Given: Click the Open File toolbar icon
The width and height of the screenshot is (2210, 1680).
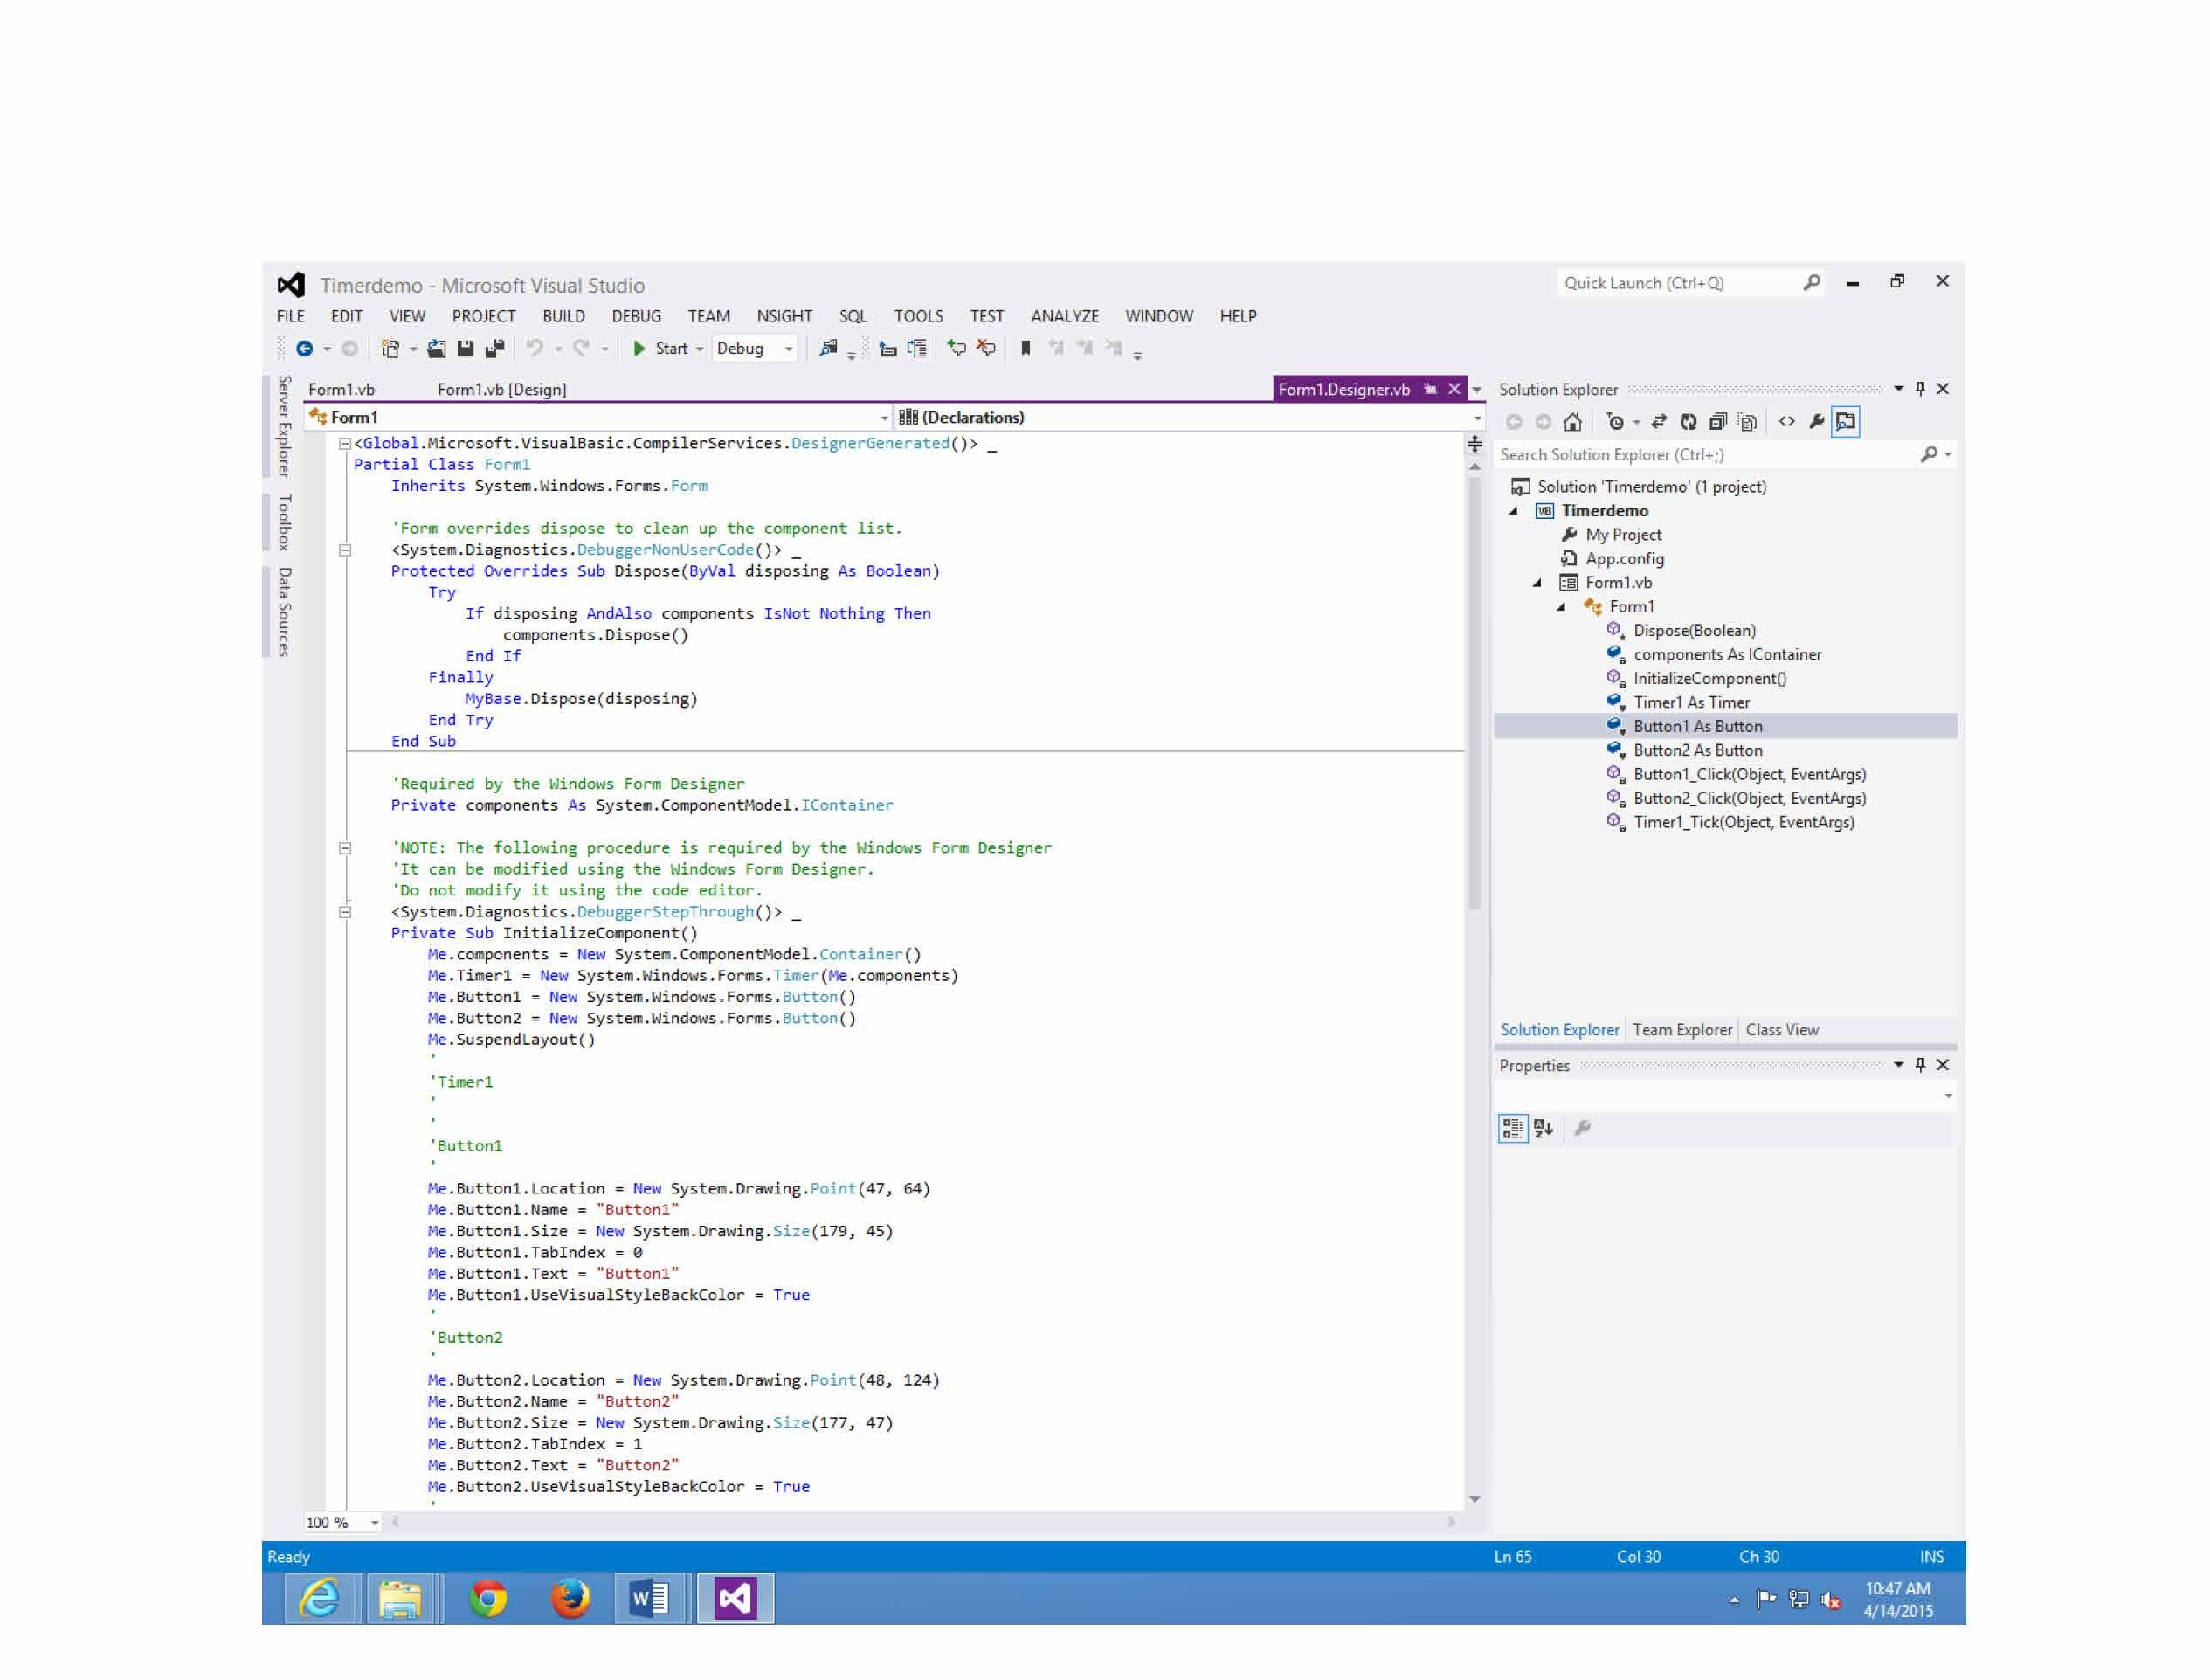Looking at the screenshot, I should tap(436, 348).
